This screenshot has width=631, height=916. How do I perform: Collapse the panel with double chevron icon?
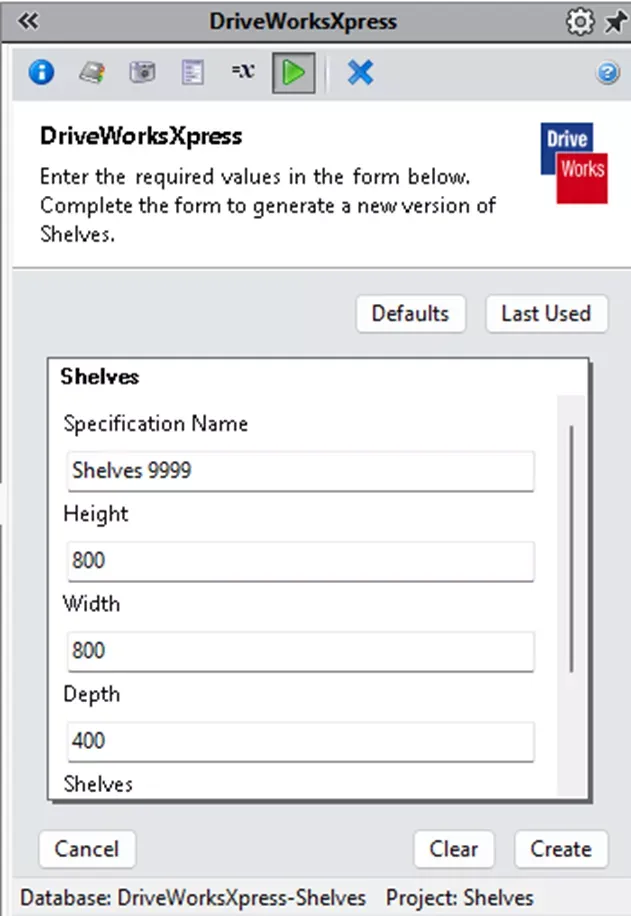(x=27, y=22)
